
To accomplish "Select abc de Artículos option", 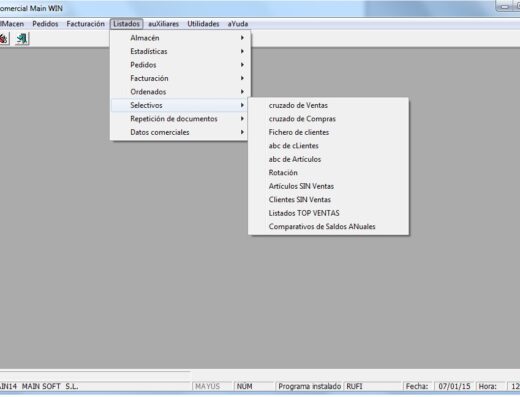I will (x=328, y=159).
